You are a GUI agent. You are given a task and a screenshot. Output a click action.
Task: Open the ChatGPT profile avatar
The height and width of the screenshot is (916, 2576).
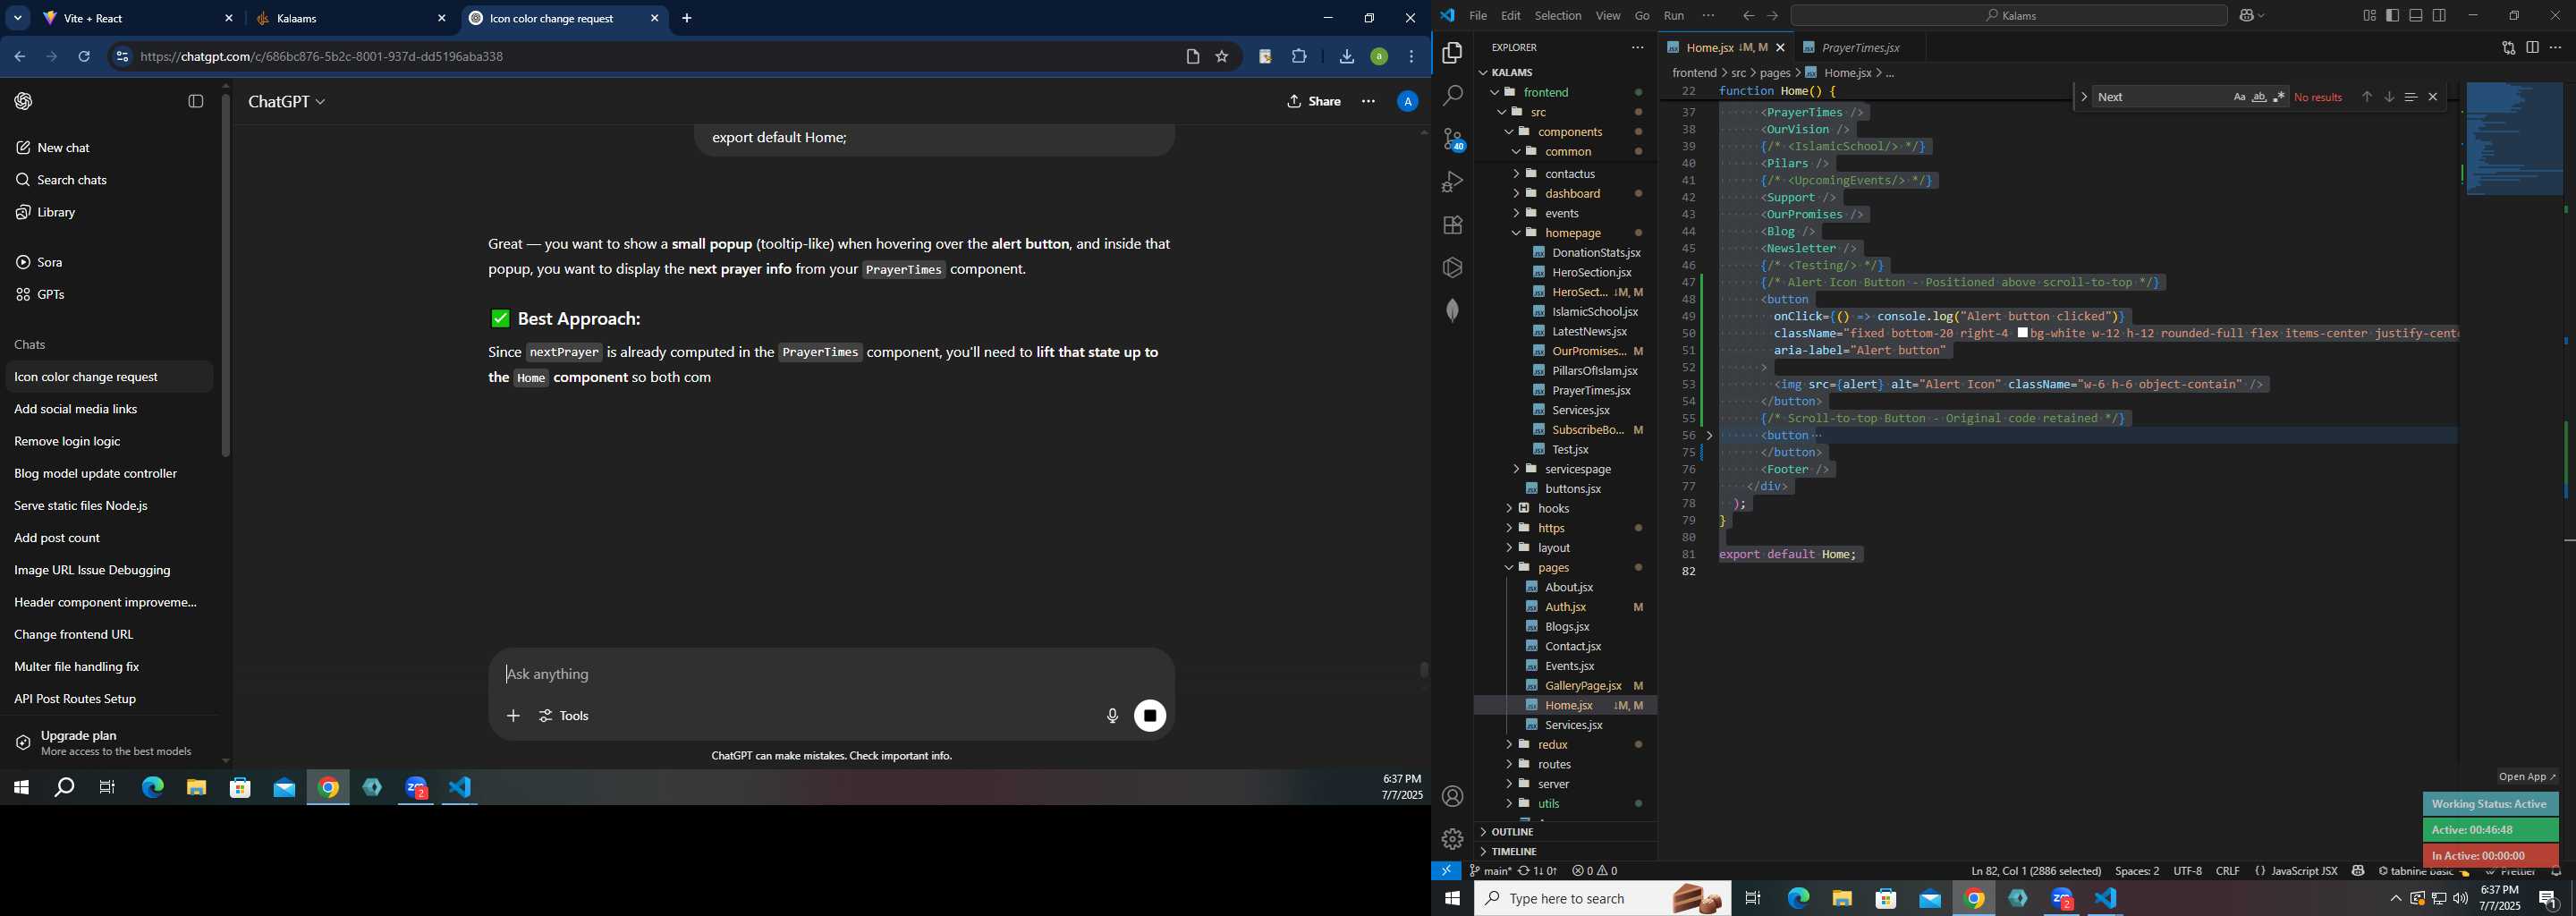click(1407, 101)
